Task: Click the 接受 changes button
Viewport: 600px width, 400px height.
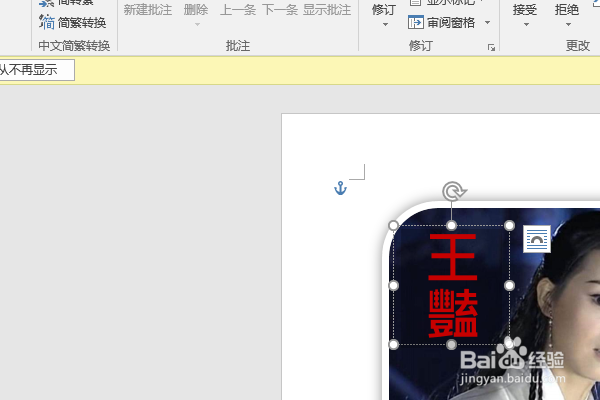Action: (x=525, y=10)
